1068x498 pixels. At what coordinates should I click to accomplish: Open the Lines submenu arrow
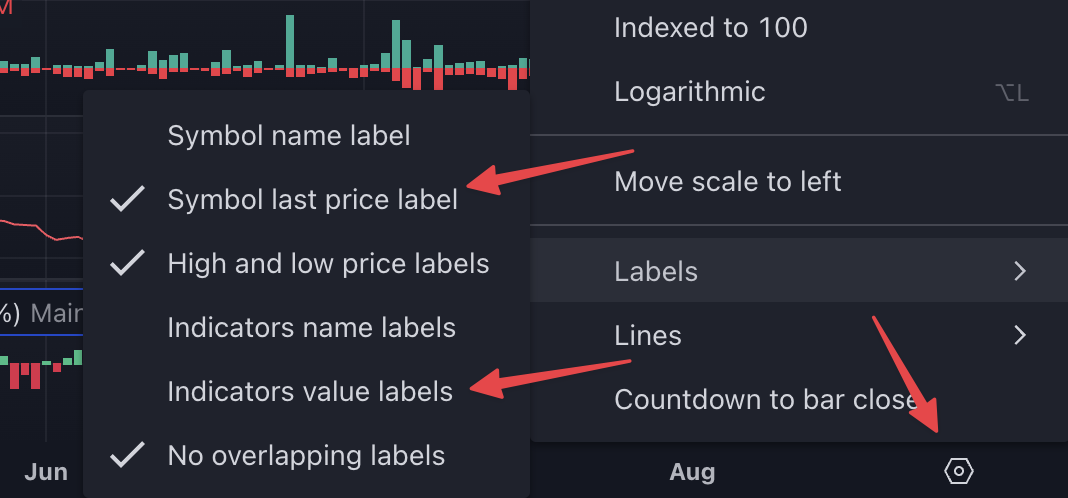click(x=1020, y=335)
